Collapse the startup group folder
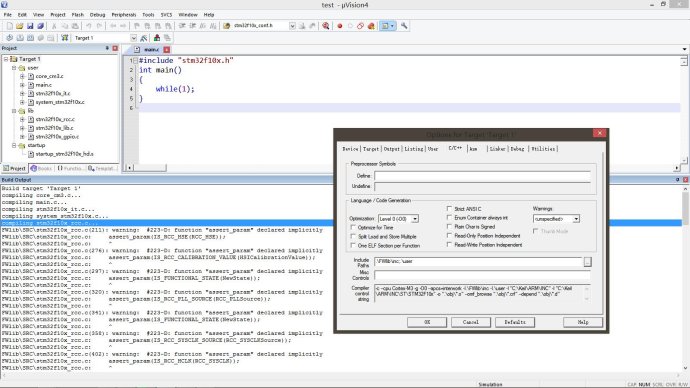The width and height of the screenshot is (690, 388). (14, 145)
